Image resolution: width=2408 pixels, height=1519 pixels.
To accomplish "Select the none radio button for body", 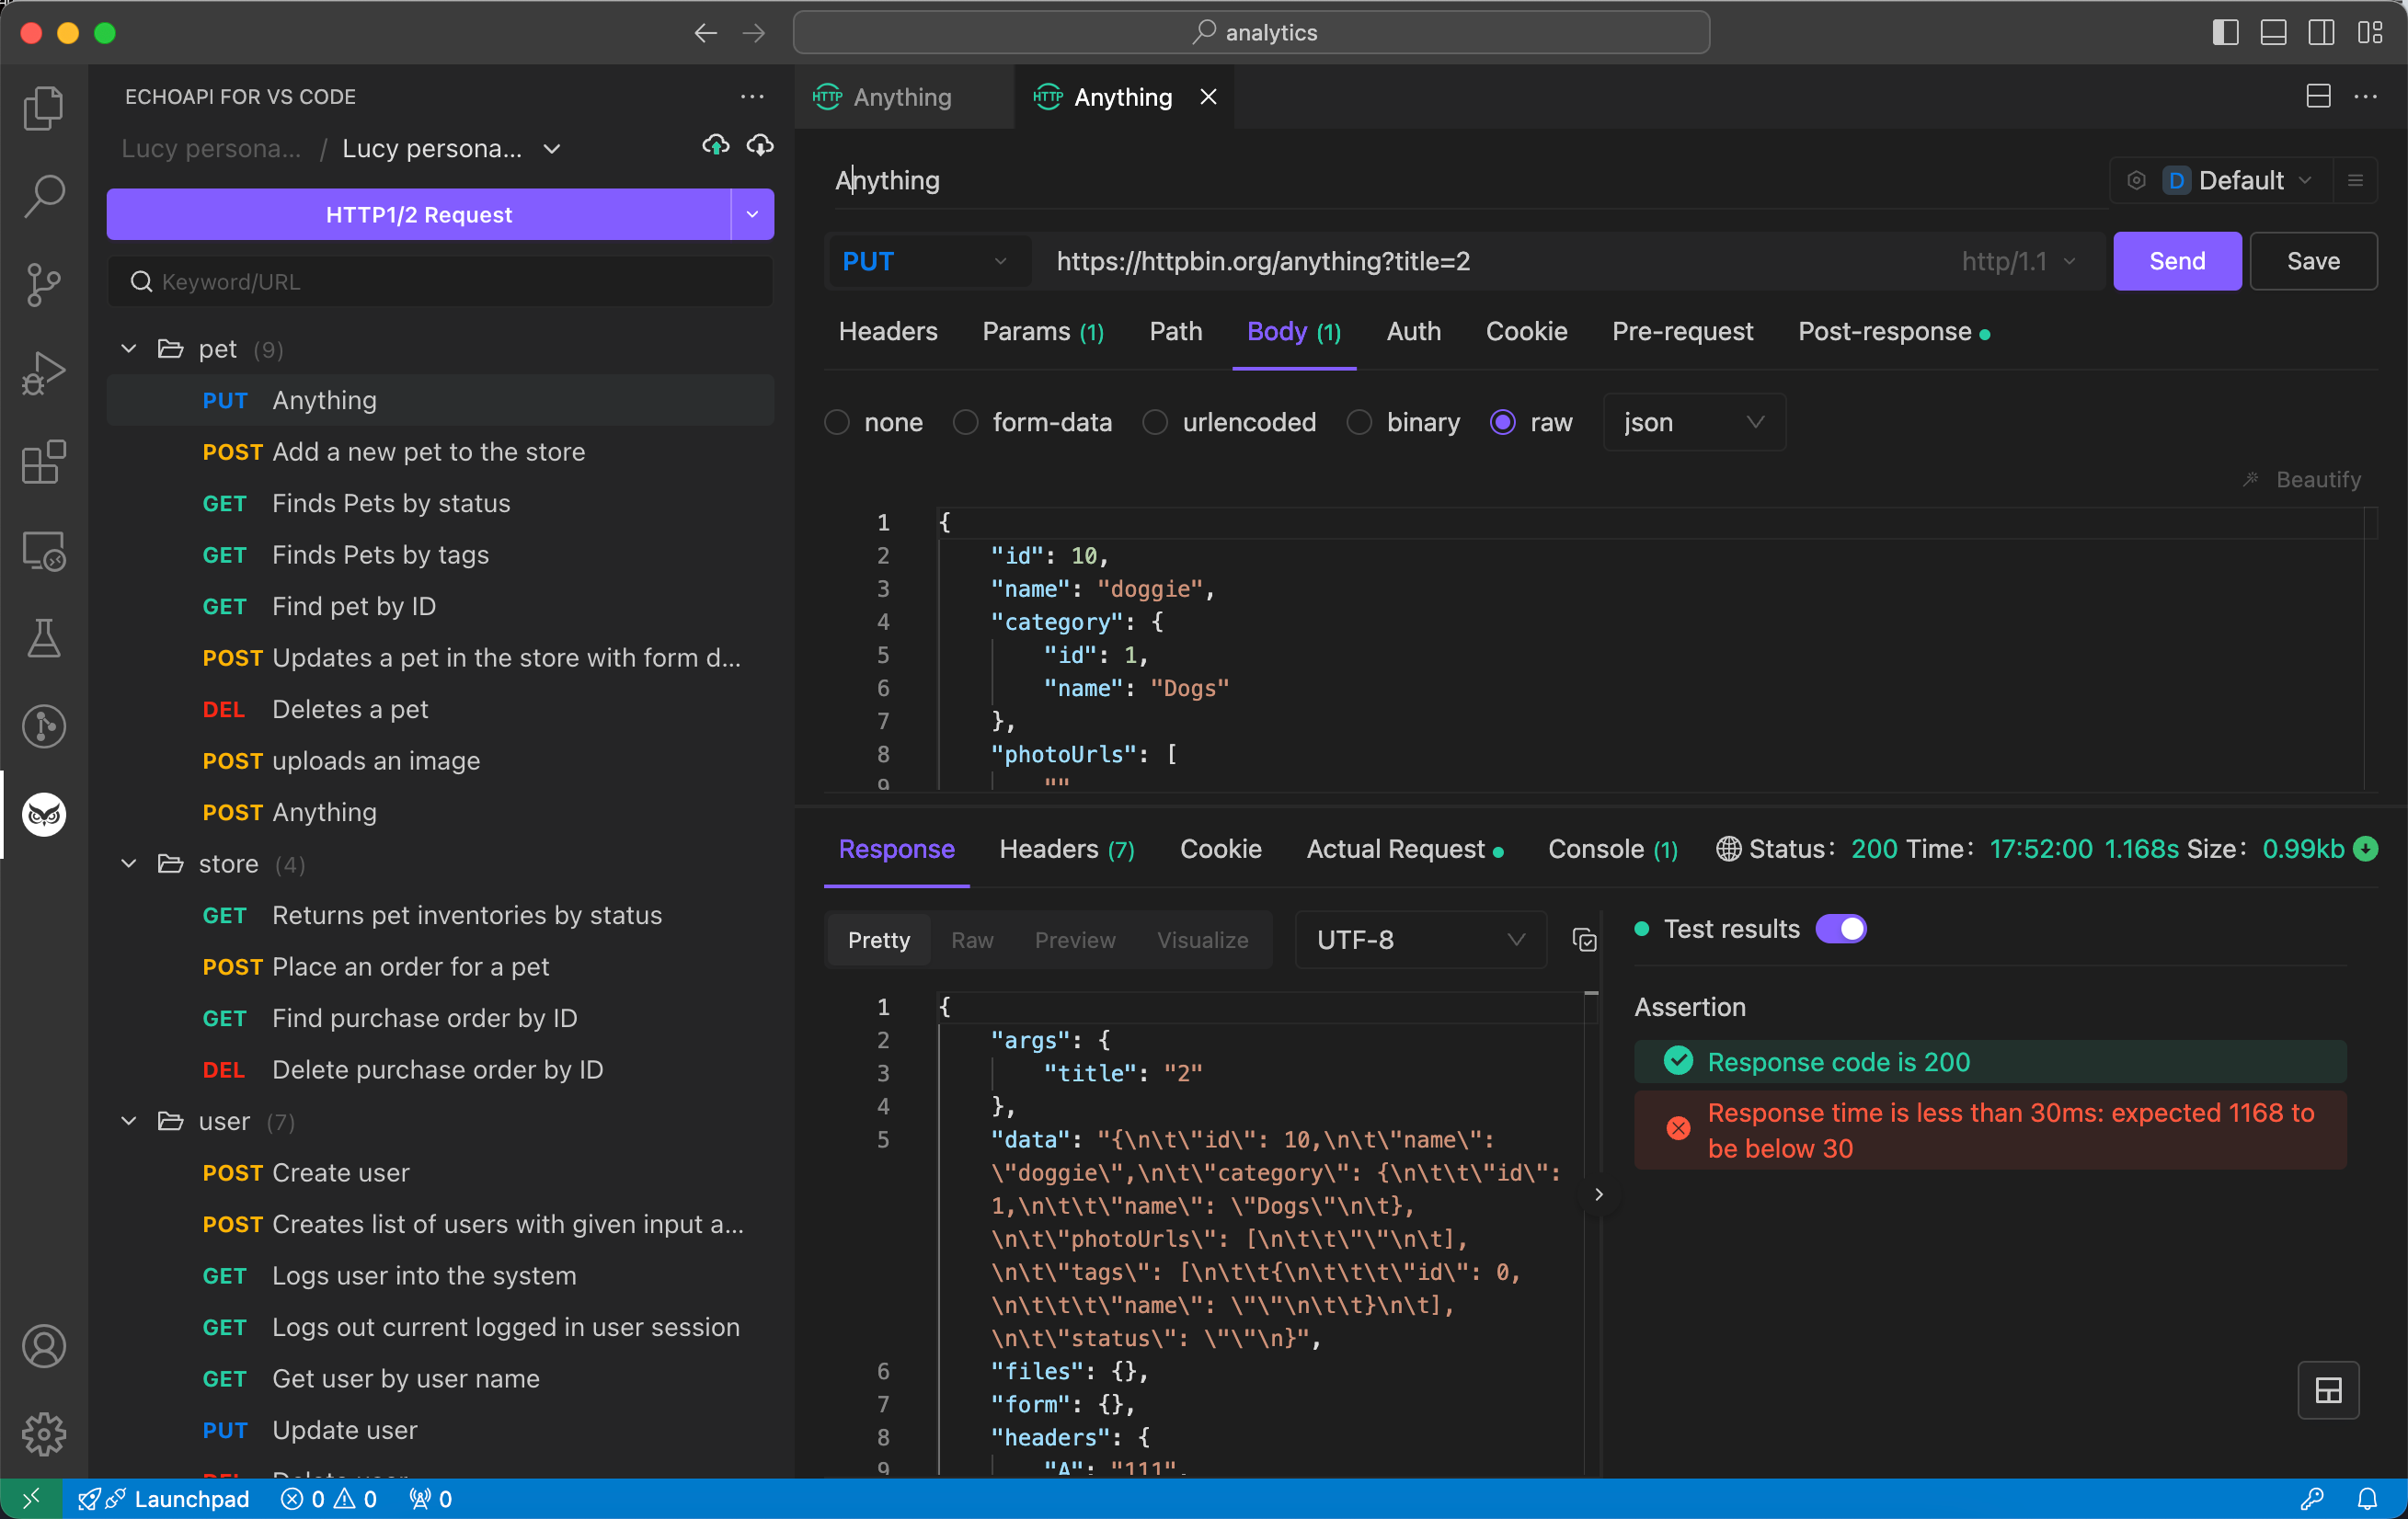I will coord(836,424).
